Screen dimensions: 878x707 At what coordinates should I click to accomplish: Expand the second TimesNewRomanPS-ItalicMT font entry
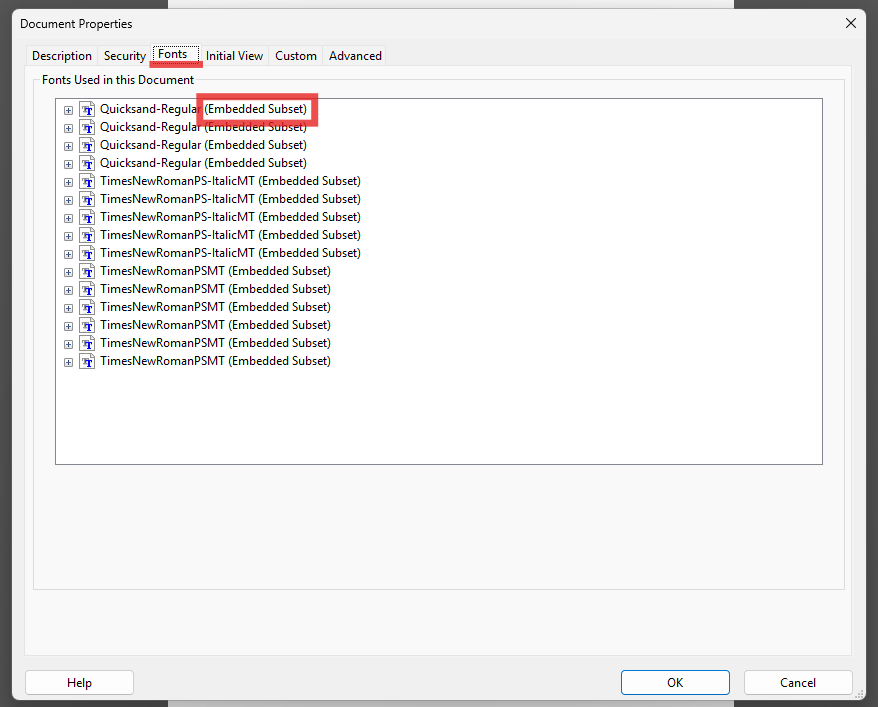[68, 200]
